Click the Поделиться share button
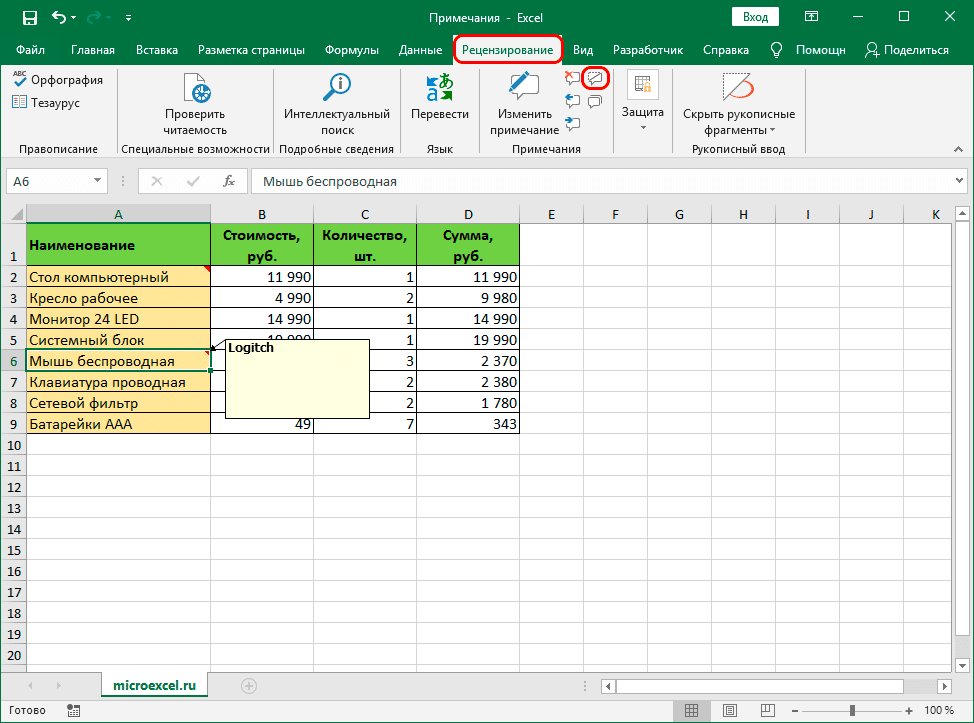This screenshot has height=723, width=974. [907, 48]
